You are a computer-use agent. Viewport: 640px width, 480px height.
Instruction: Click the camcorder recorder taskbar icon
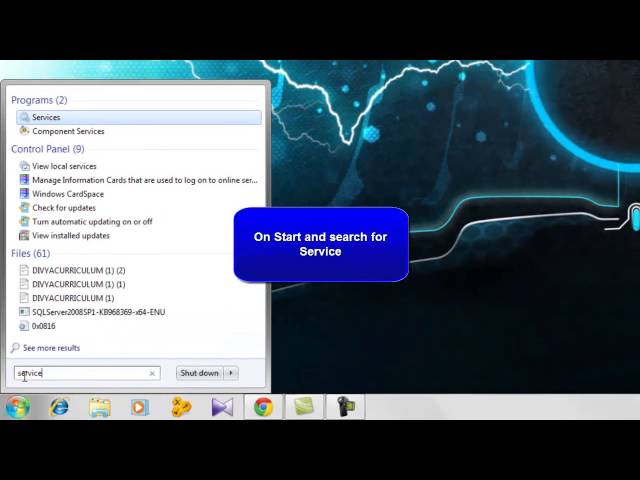tap(345, 407)
